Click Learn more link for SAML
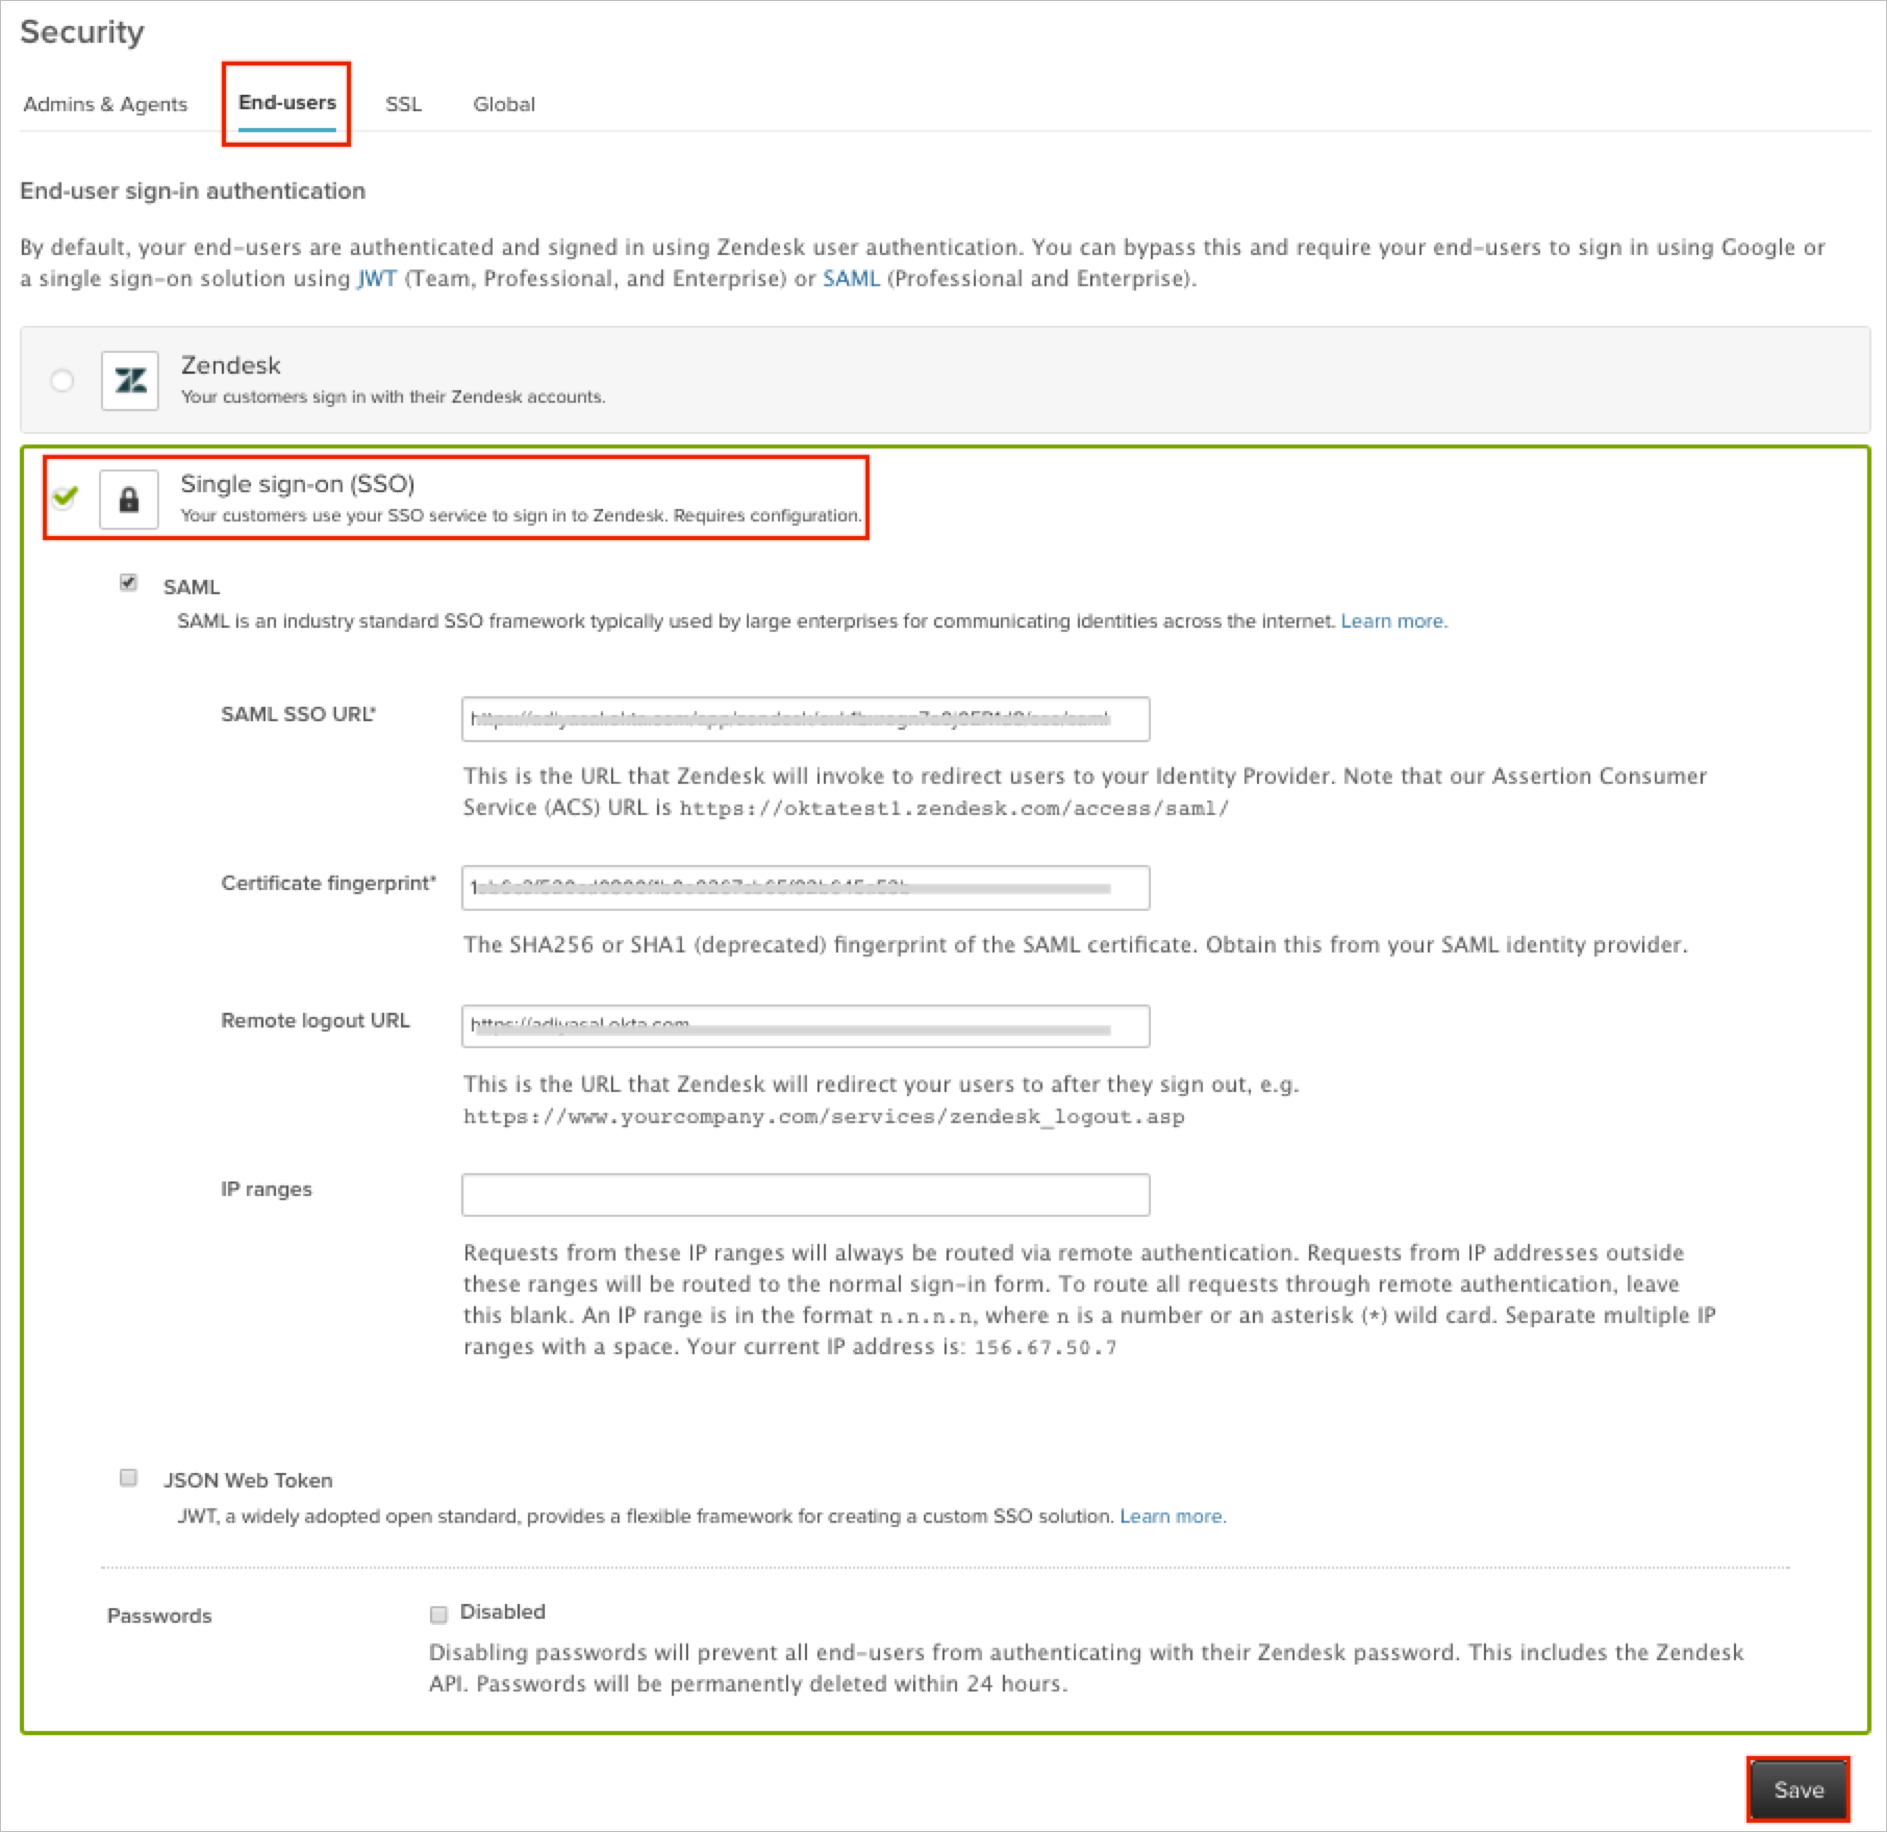1887x1832 pixels. [1393, 621]
